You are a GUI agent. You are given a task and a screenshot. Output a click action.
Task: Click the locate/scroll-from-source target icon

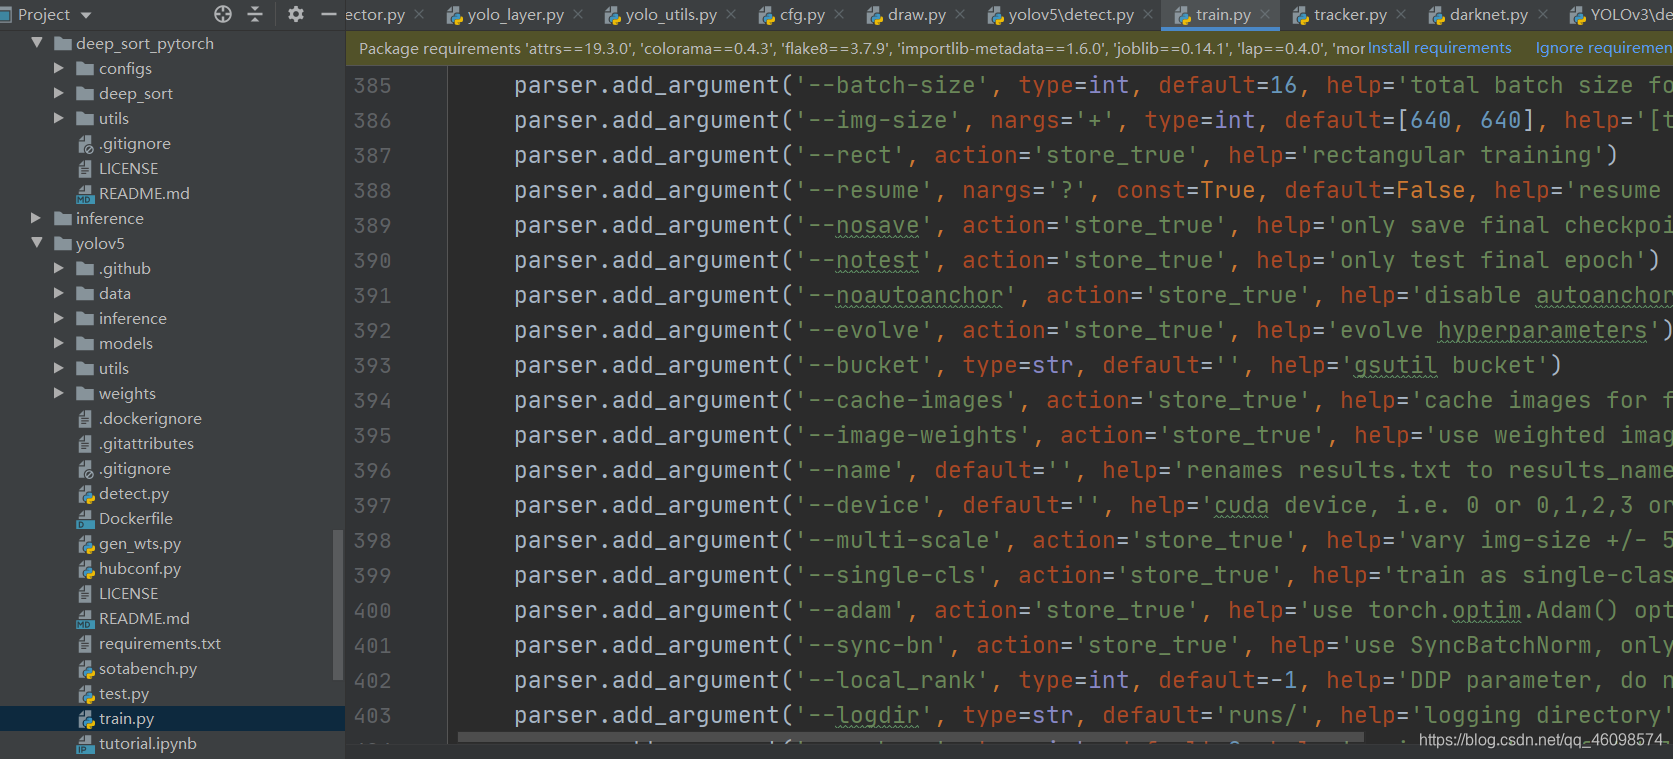click(x=223, y=14)
